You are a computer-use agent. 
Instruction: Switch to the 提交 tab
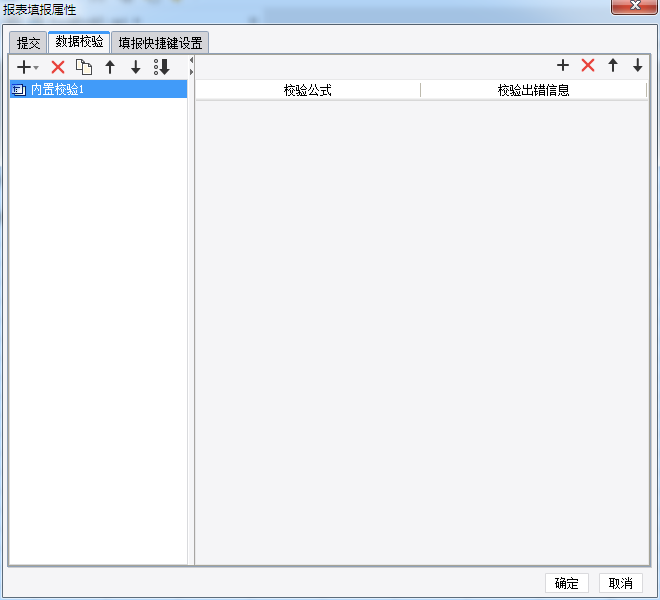click(x=28, y=43)
